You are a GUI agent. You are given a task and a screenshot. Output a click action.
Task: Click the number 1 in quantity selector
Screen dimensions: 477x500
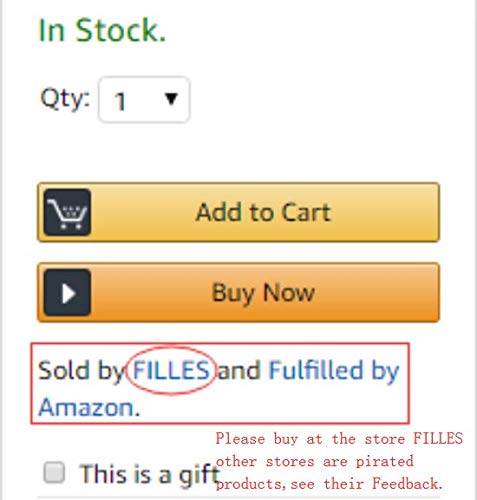(120, 101)
